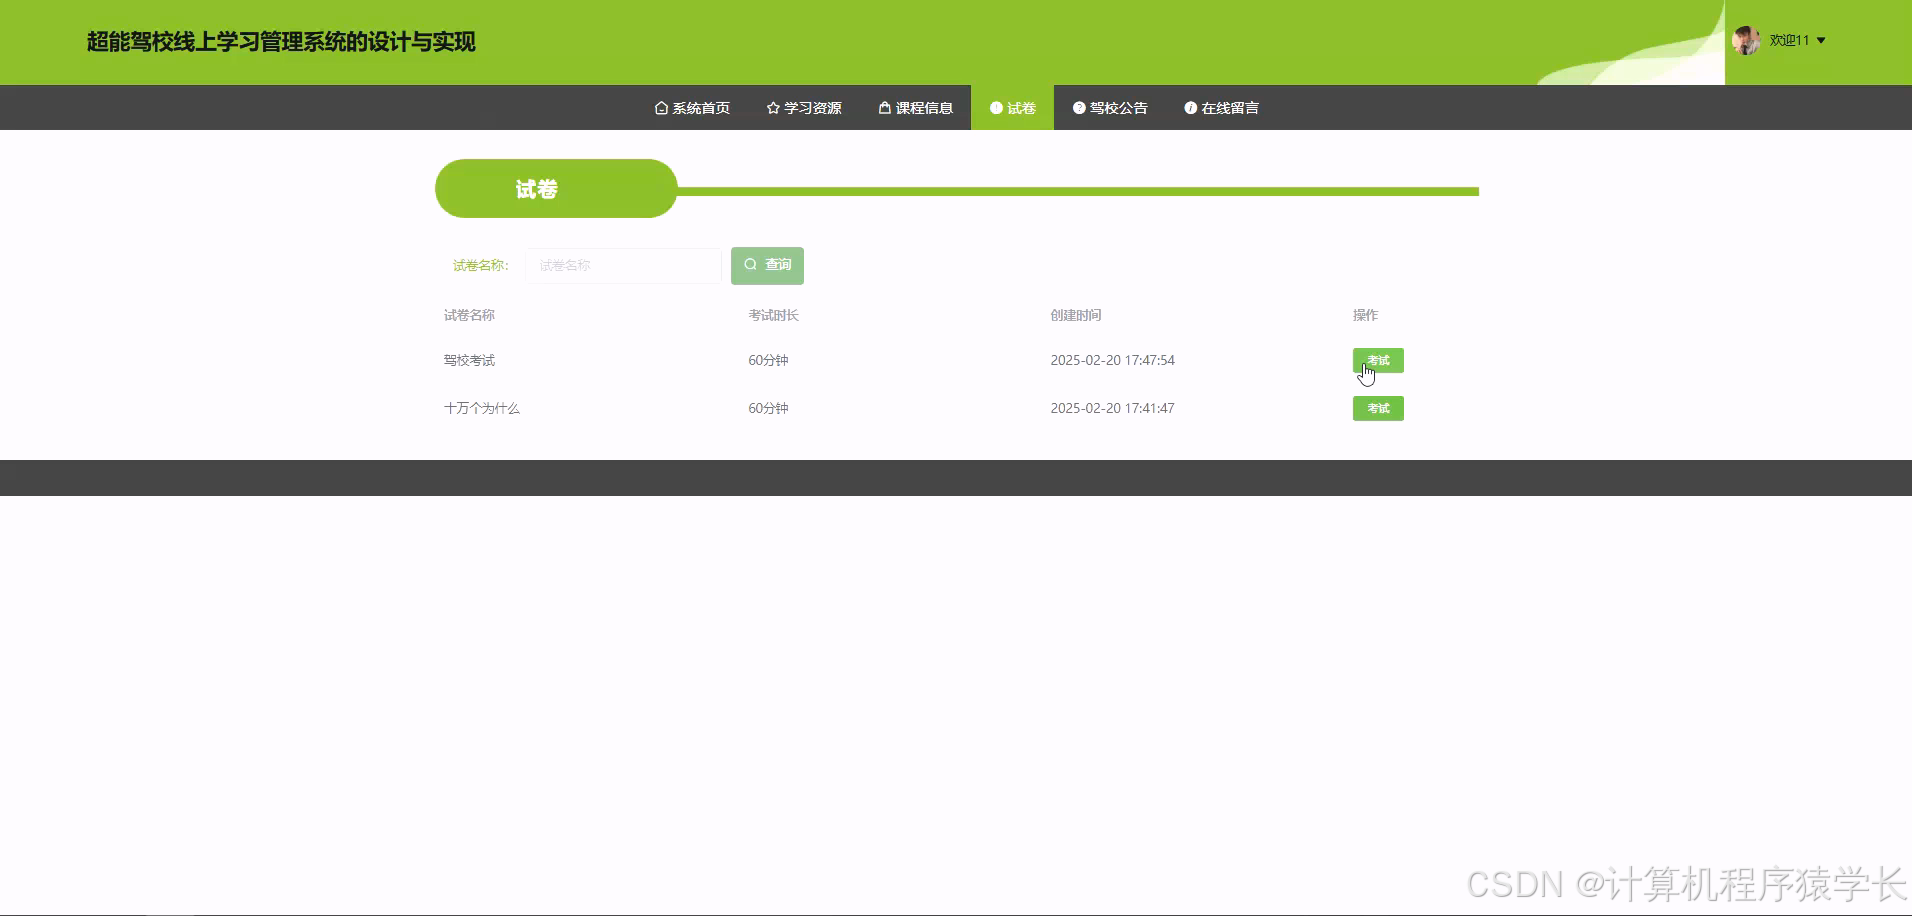Click the 试卷名称: label beside search box
The image size is (1912, 916).
481,266
